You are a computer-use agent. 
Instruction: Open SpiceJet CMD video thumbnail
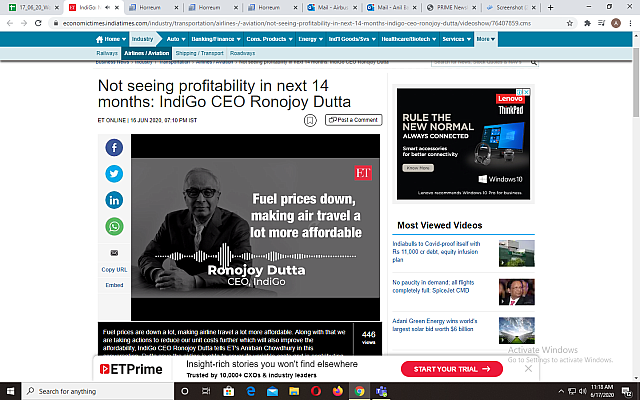click(517, 292)
